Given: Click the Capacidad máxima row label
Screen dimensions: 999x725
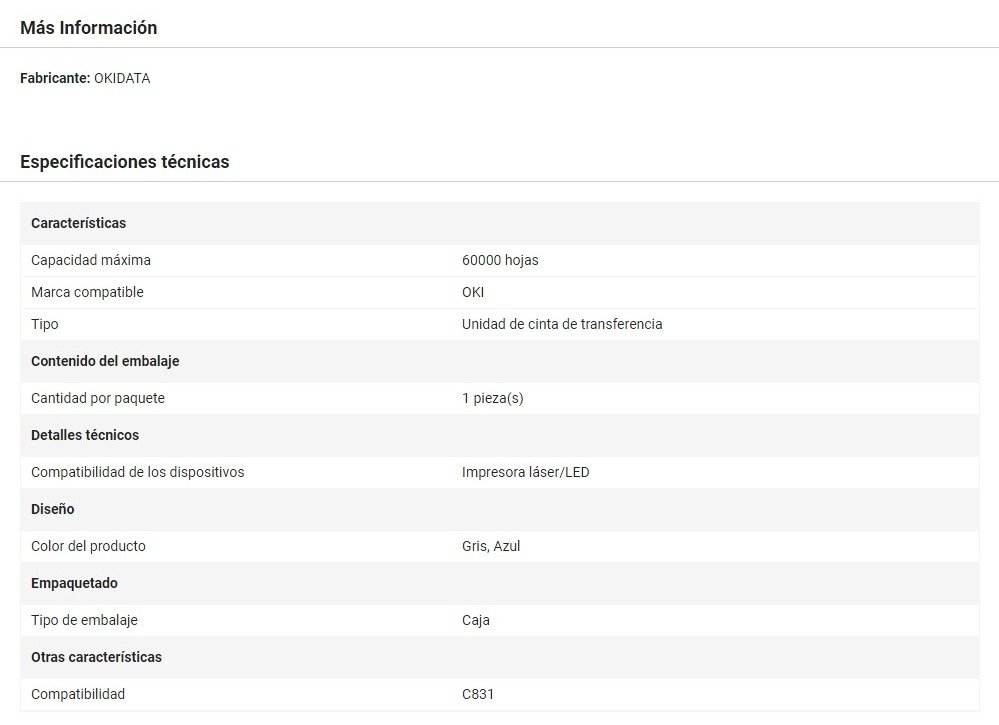Looking at the screenshot, I should (x=91, y=260).
